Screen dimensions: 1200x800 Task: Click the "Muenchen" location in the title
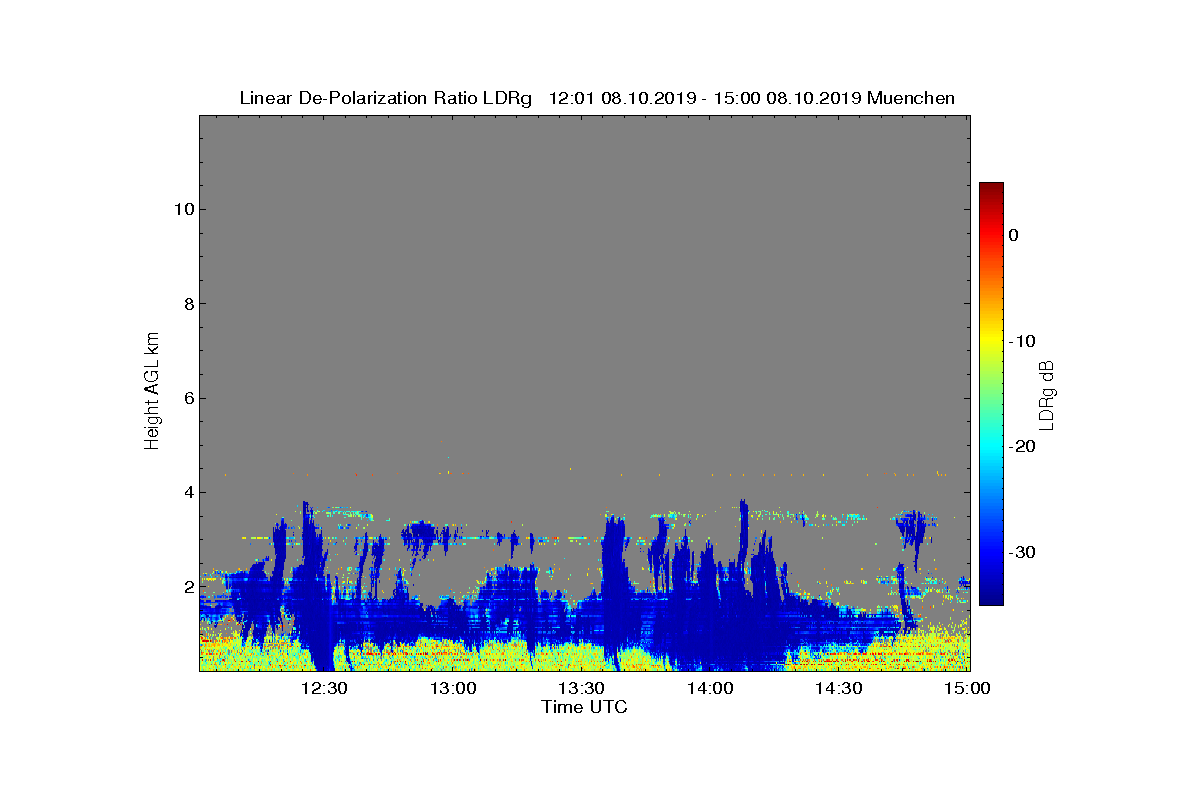911,98
